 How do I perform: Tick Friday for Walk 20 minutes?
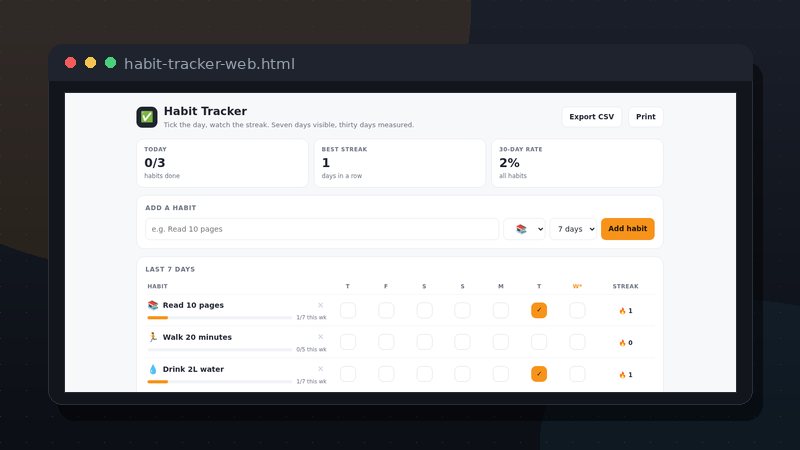pos(386,342)
